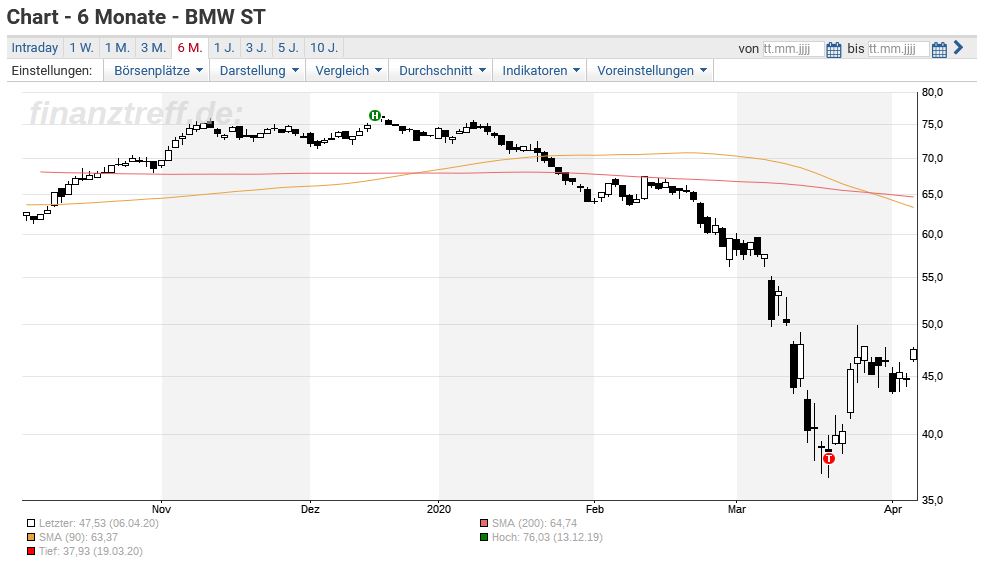Focus the 'bis' end date input field
Viewport: 987px width, 563px height.
(898, 49)
